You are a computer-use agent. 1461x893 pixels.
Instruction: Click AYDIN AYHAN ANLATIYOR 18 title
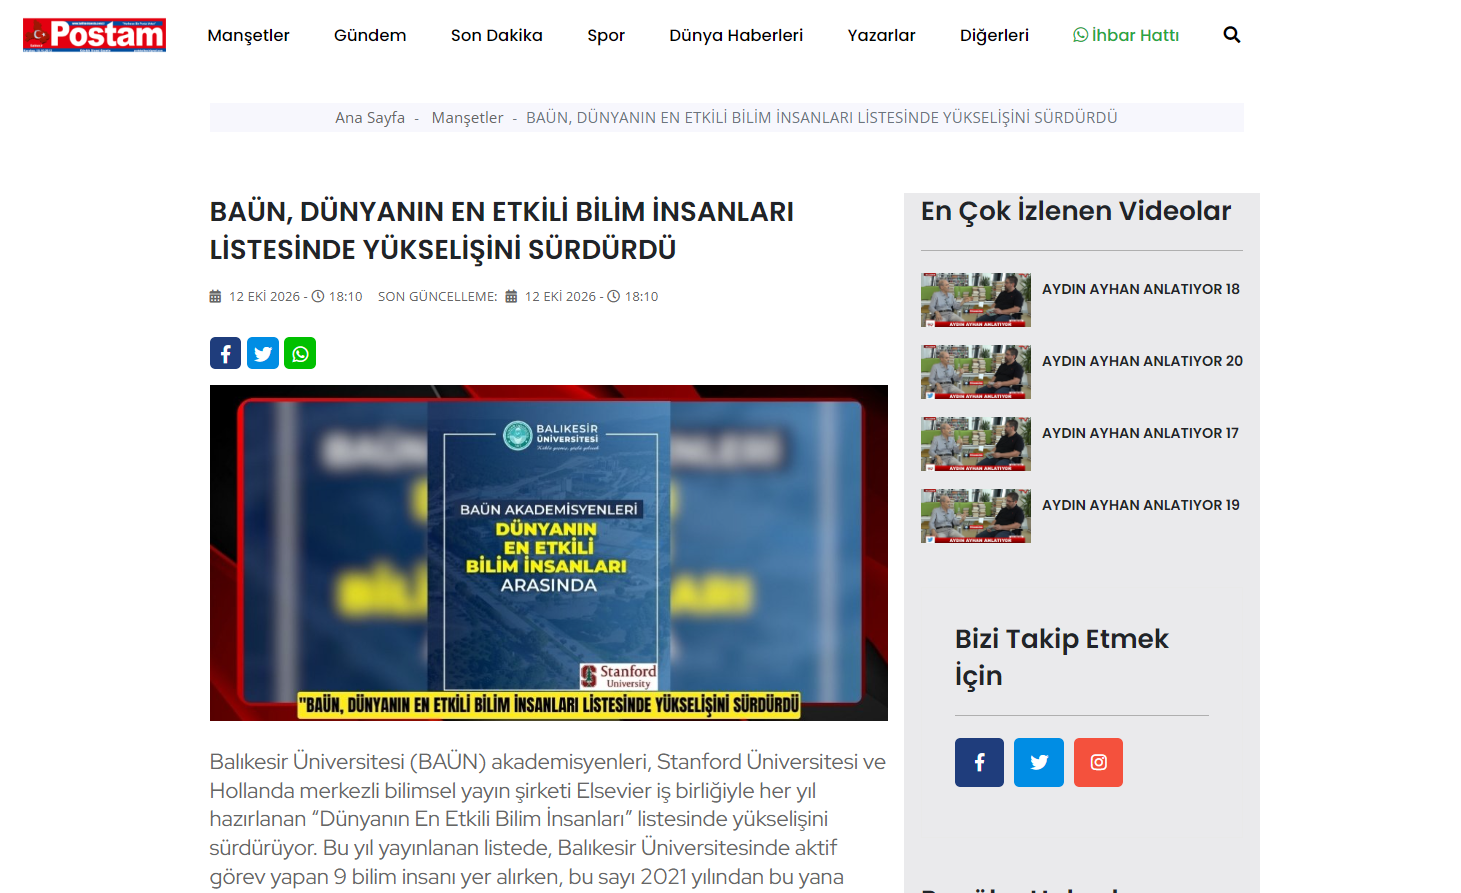(1141, 289)
